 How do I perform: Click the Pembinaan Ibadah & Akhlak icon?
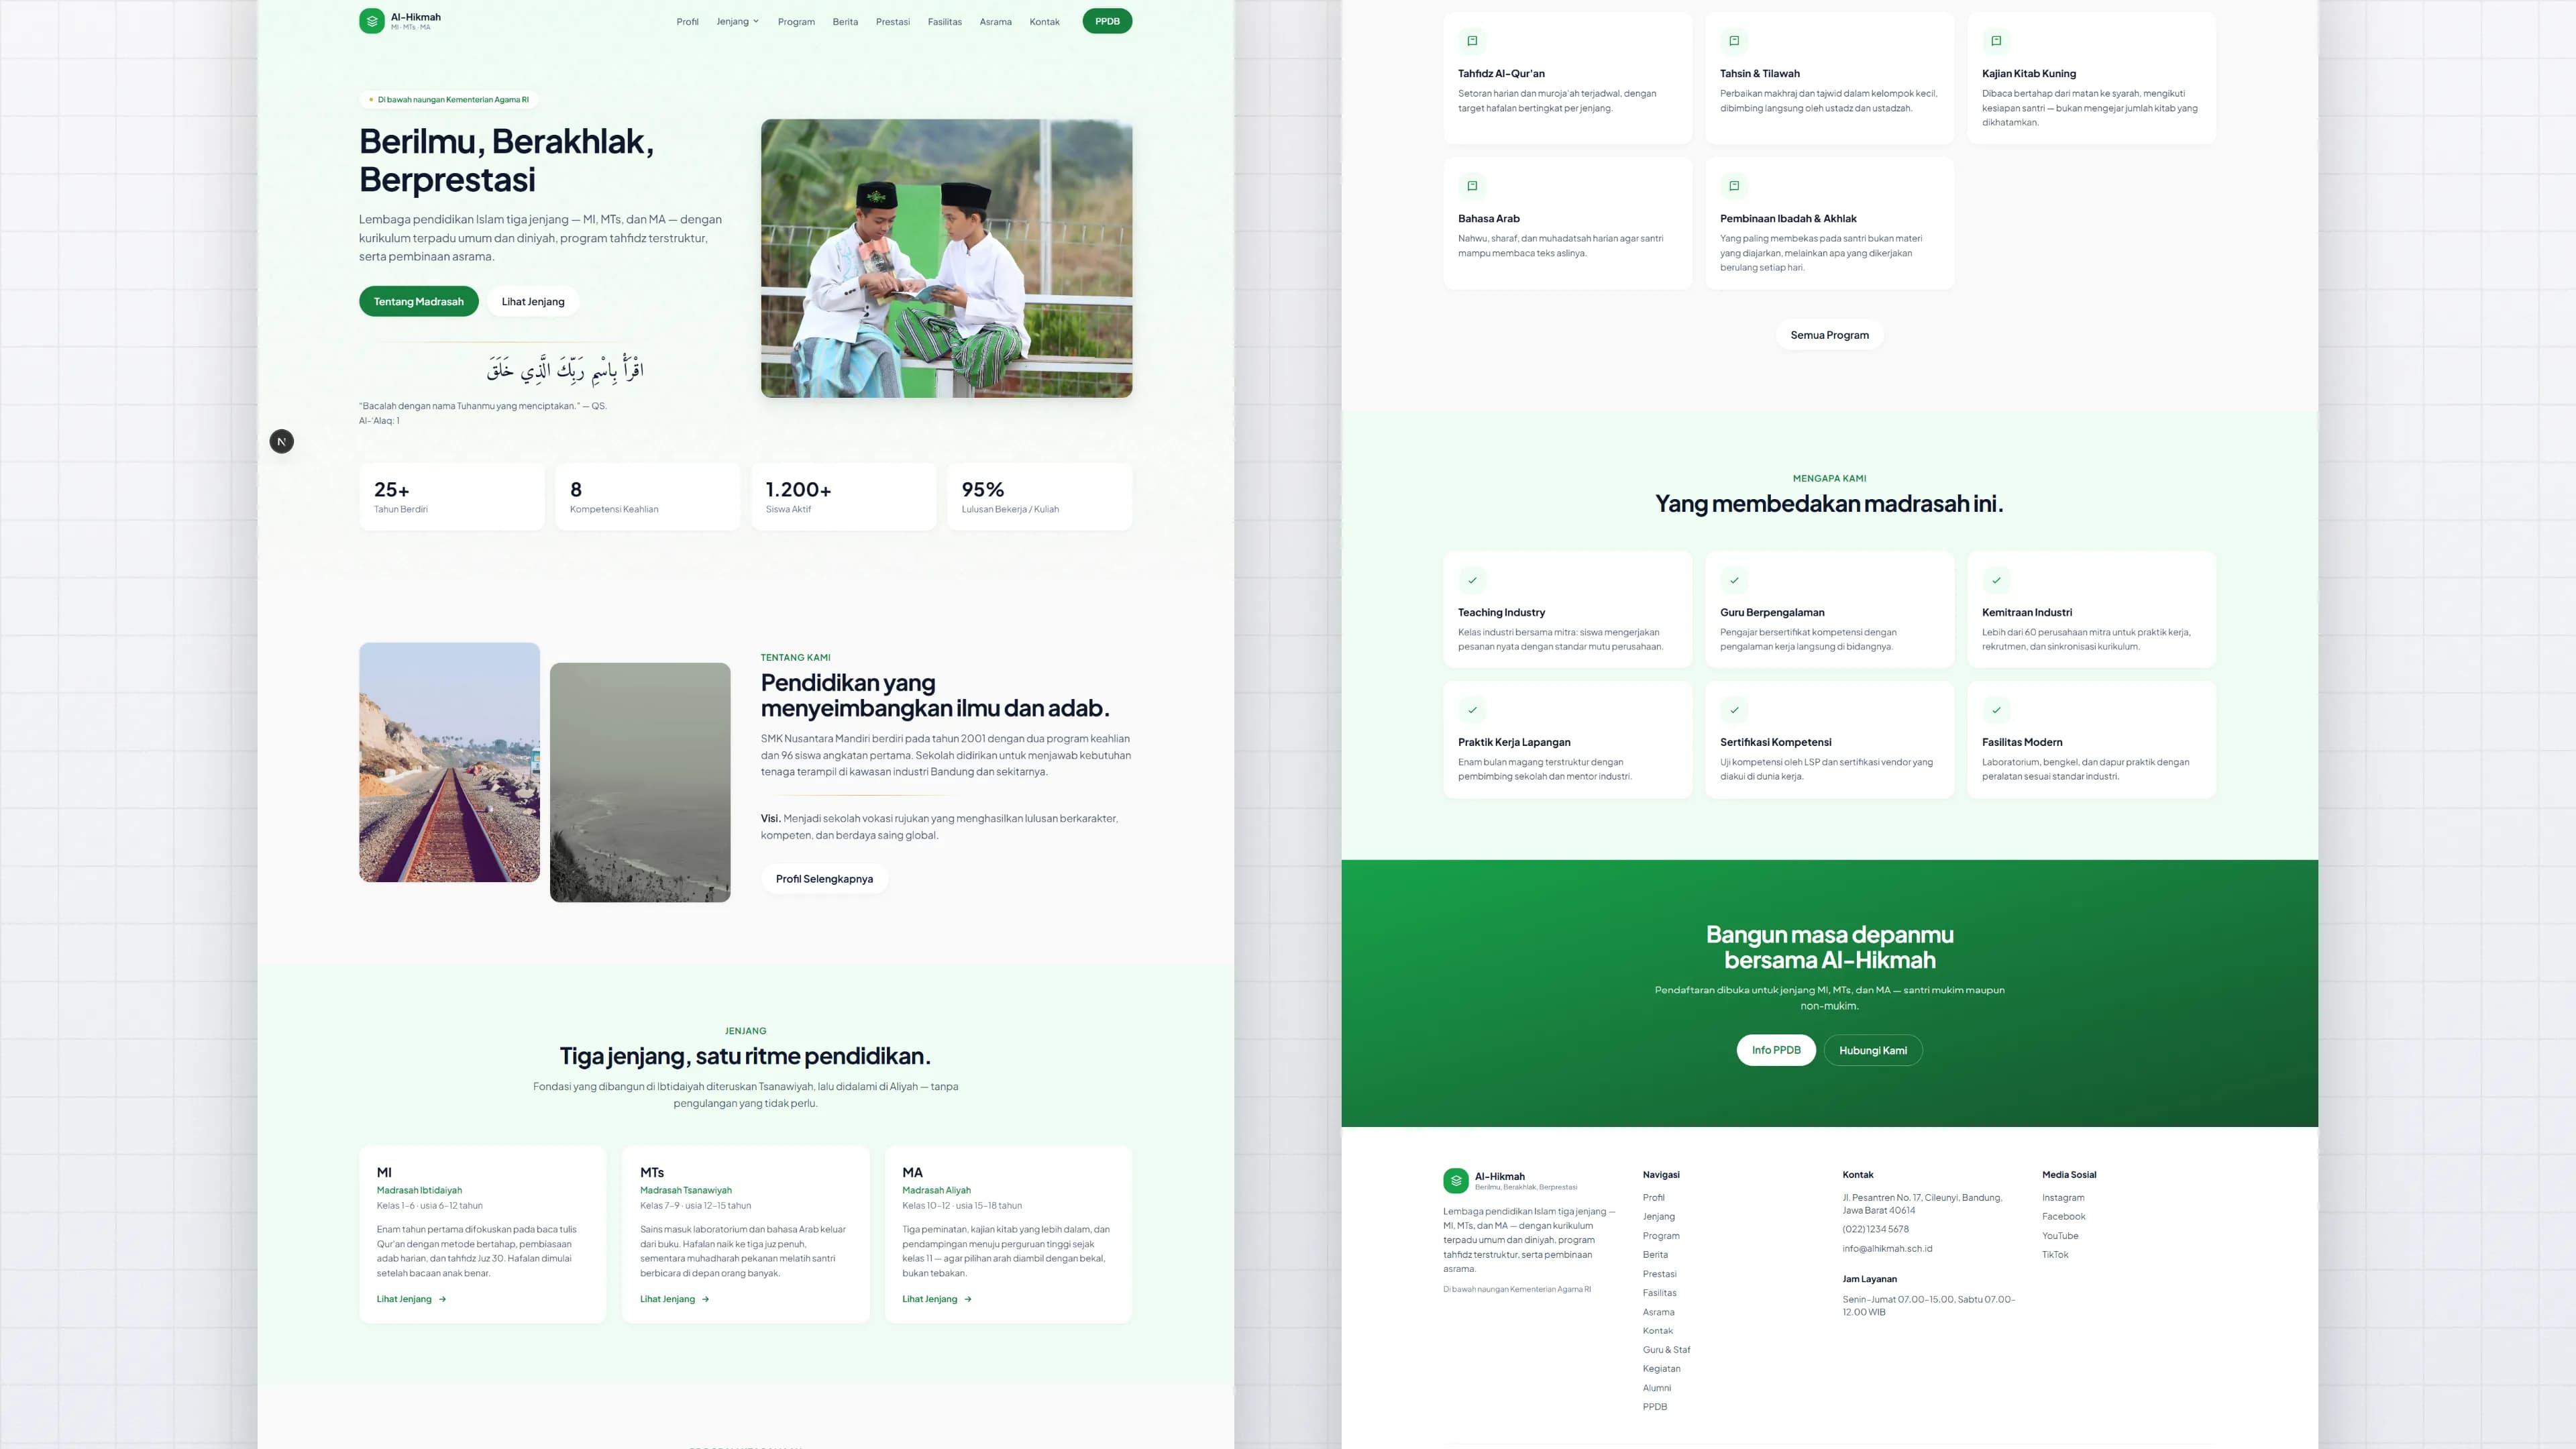click(1734, 186)
